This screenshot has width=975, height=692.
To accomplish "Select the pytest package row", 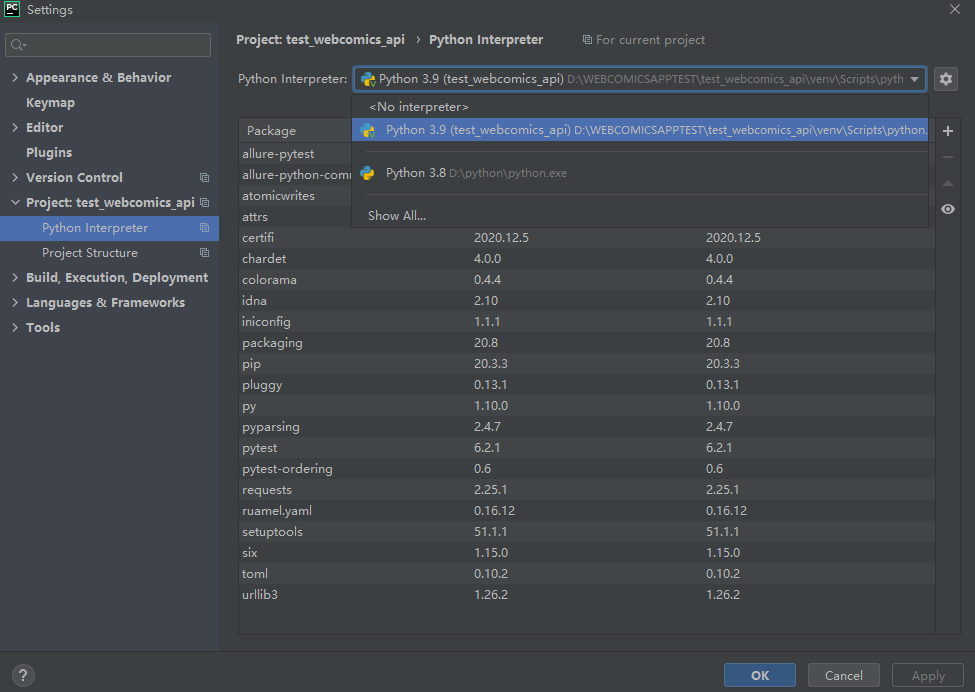I will (x=587, y=448).
